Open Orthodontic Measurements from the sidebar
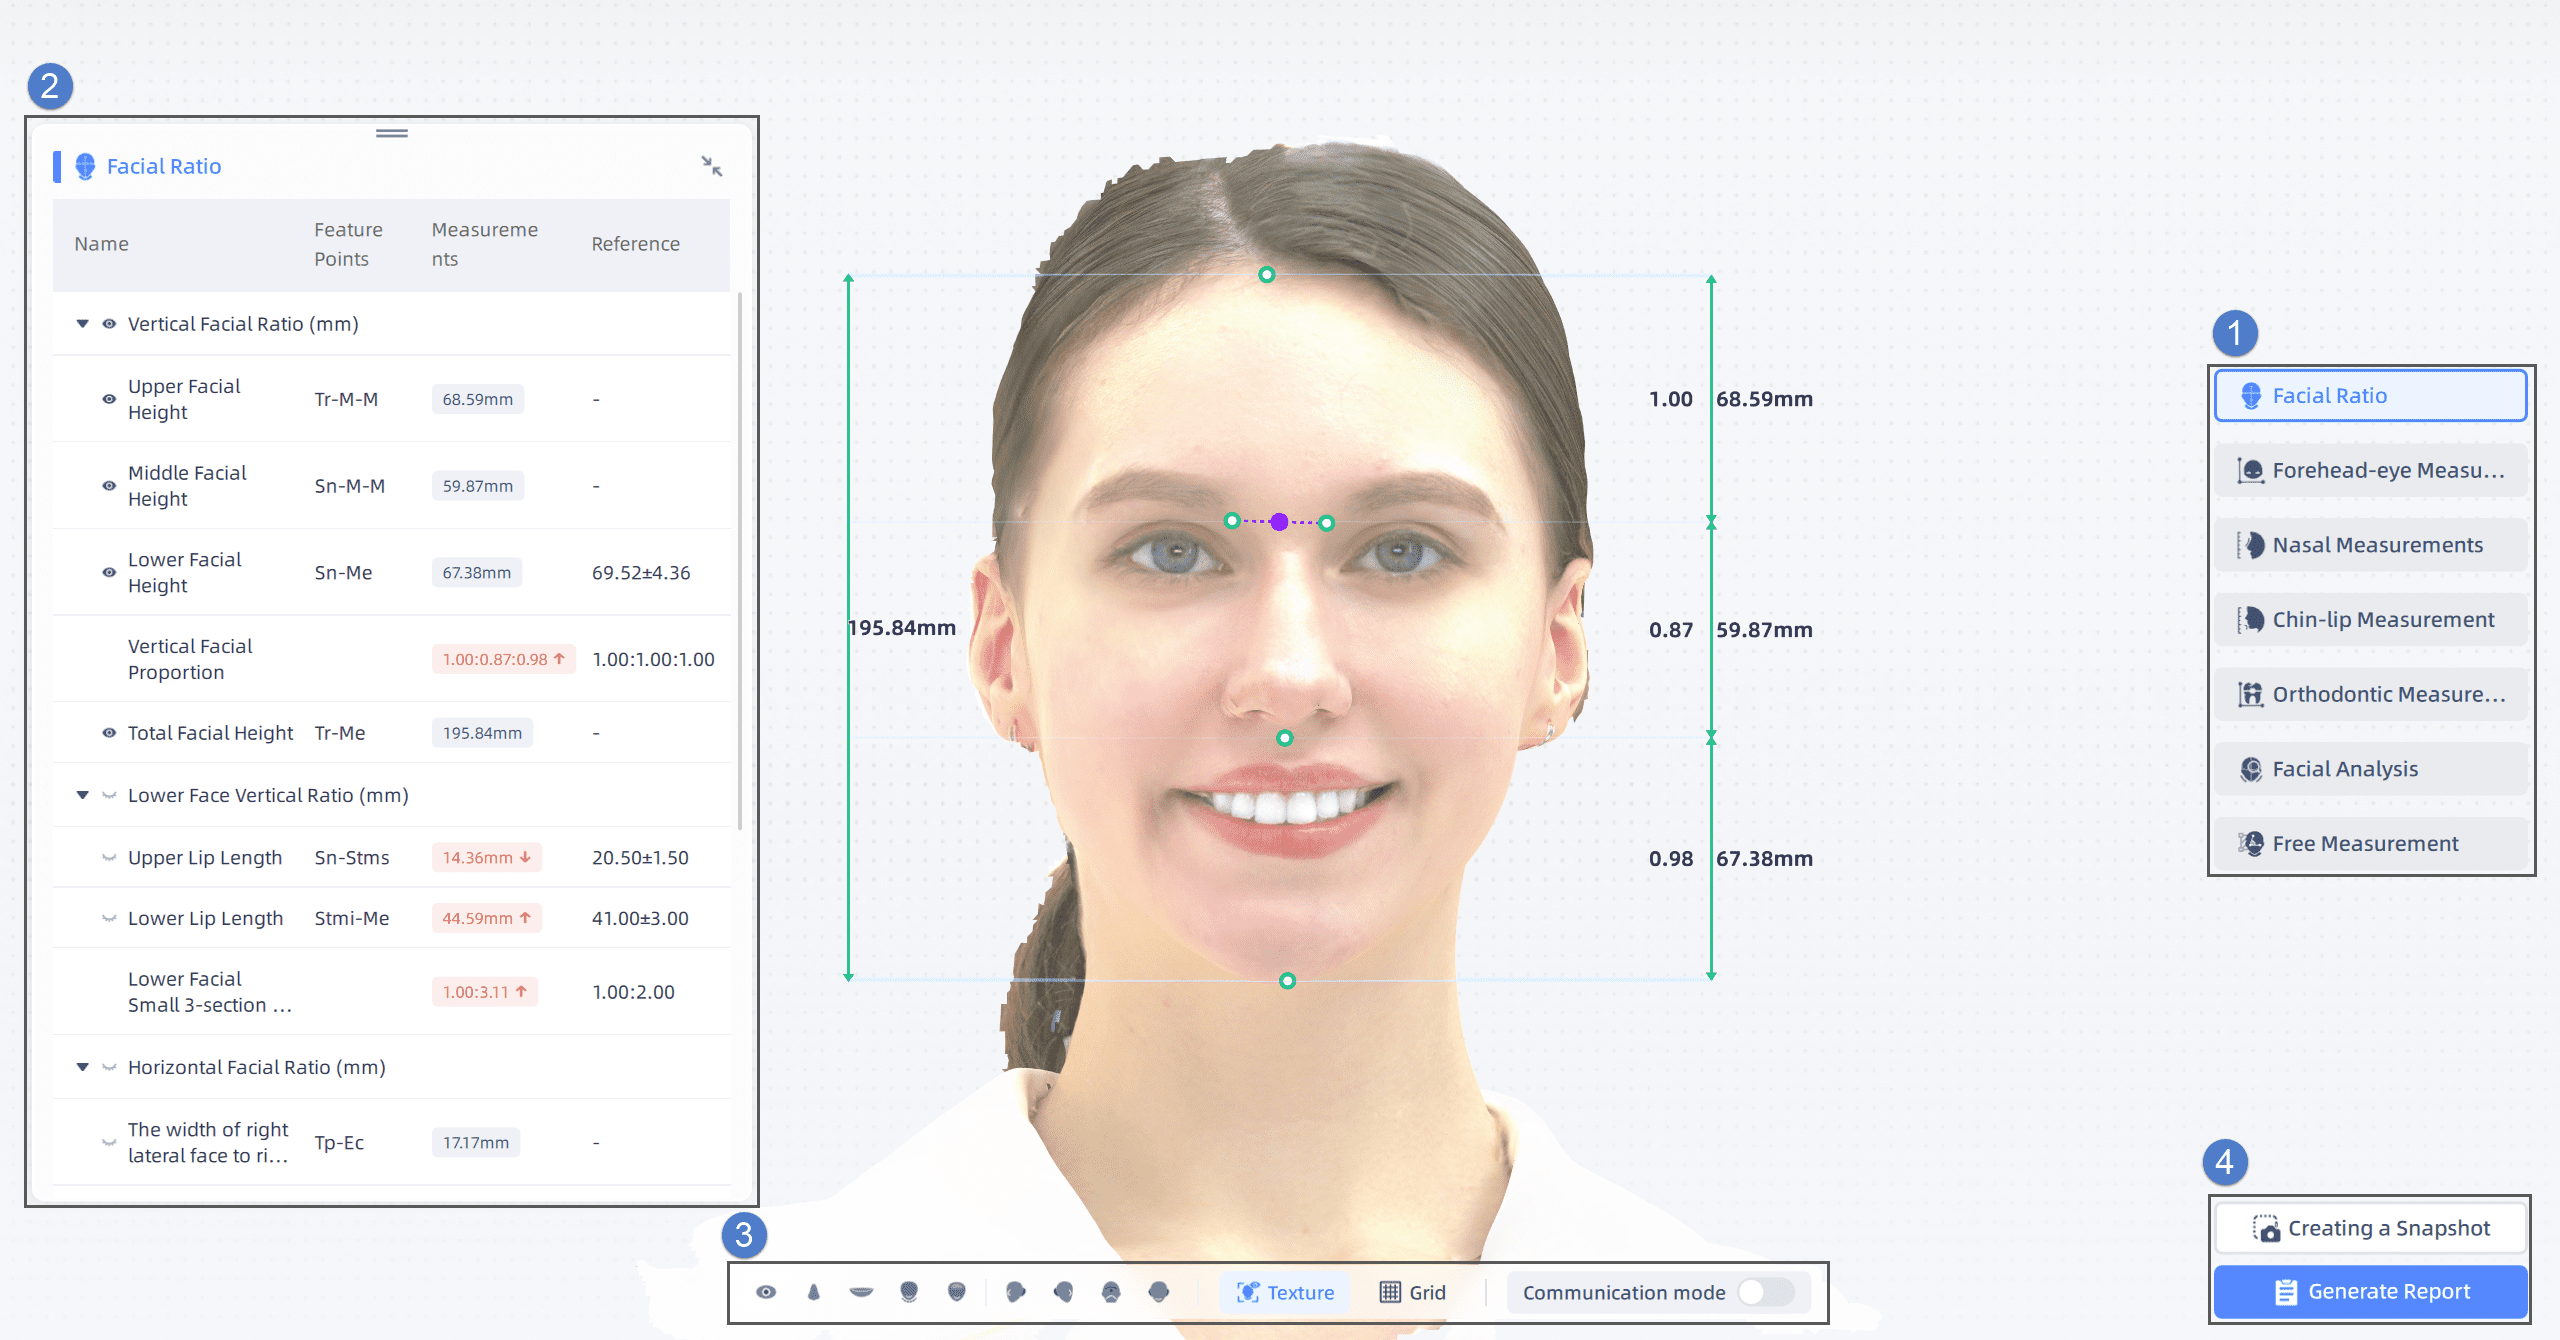Viewport: 2560px width, 1340px height. point(2370,694)
